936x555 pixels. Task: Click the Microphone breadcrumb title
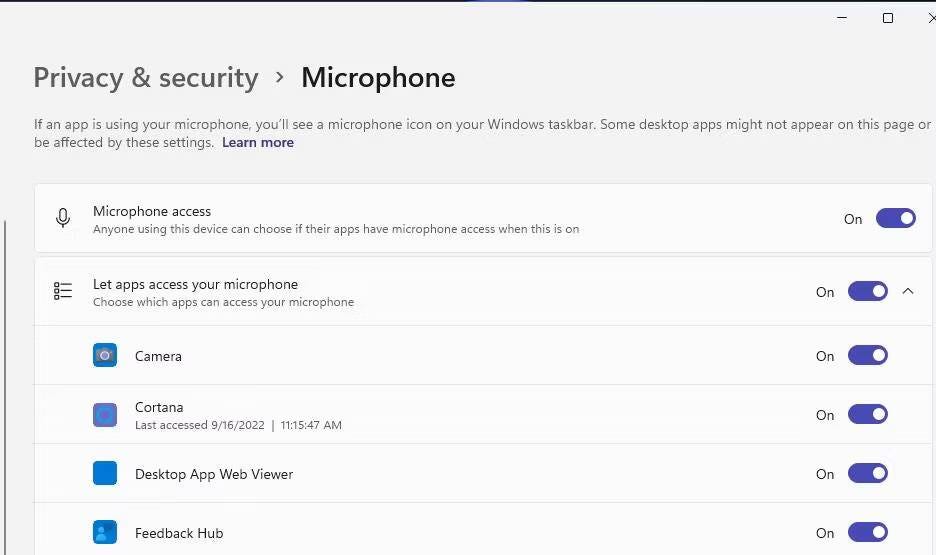pyautogui.click(x=378, y=78)
